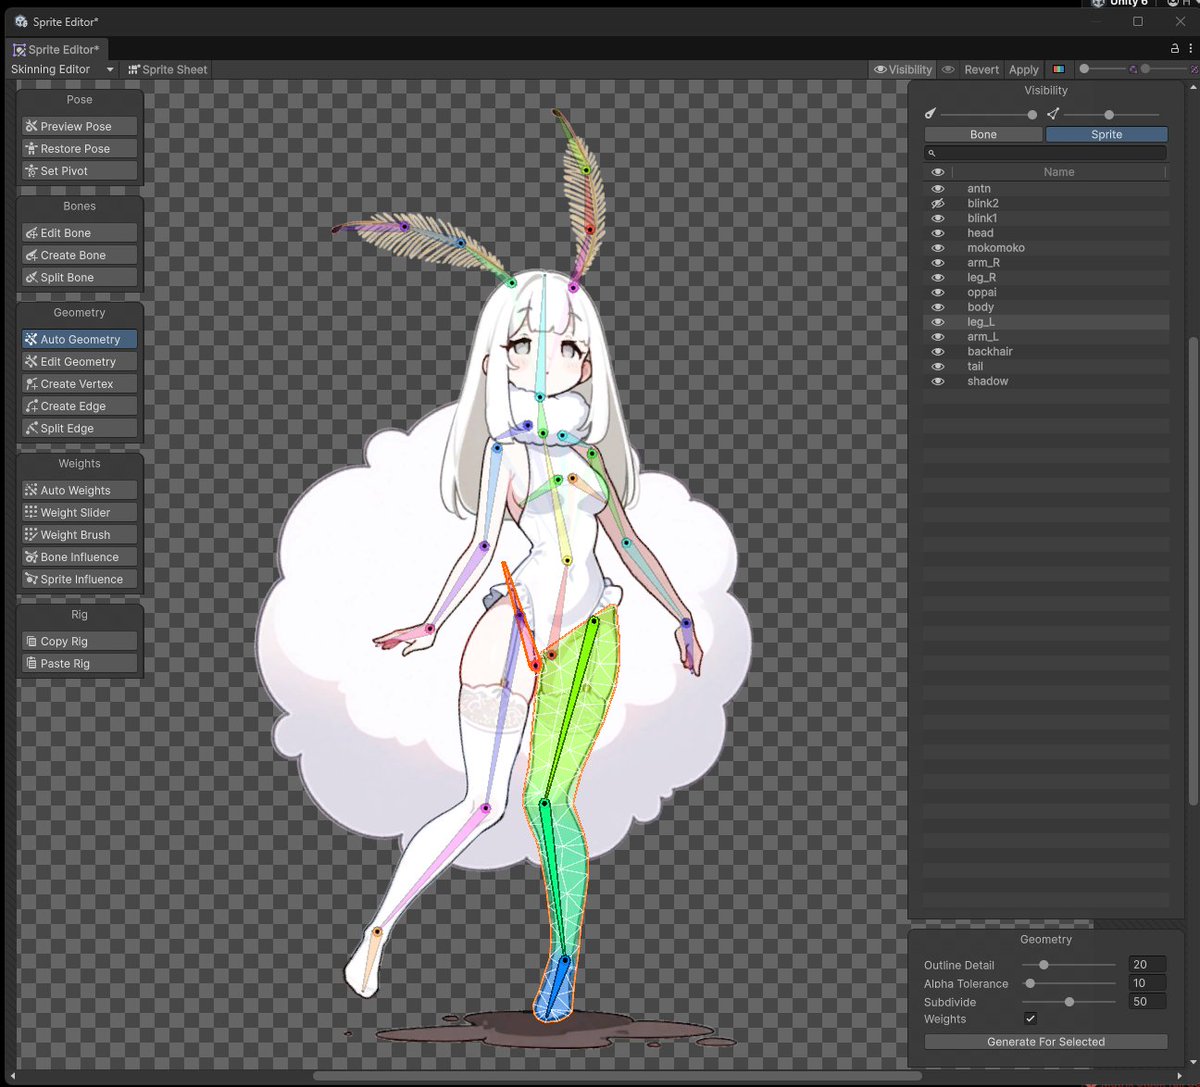Show the hidden blink2 sprite

tap(938, 203)
